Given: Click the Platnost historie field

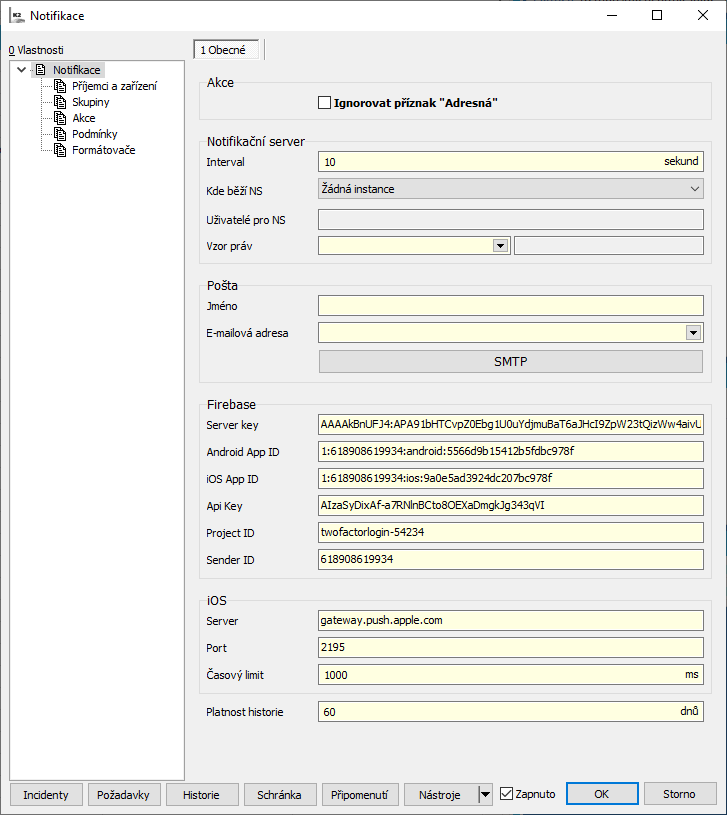Looking at the screenshot, I should (511, 712).
